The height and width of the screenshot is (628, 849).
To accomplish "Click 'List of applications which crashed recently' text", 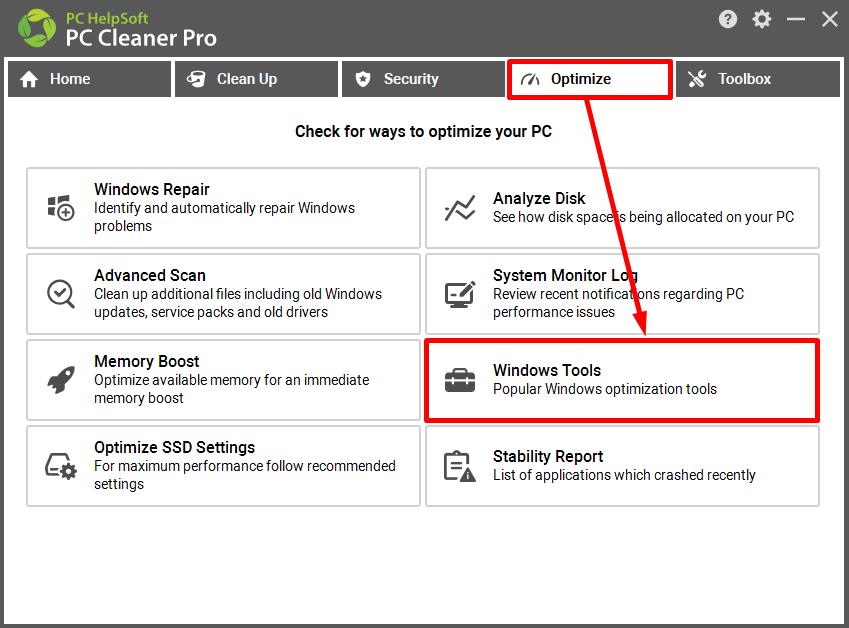I will click(624, 475).
